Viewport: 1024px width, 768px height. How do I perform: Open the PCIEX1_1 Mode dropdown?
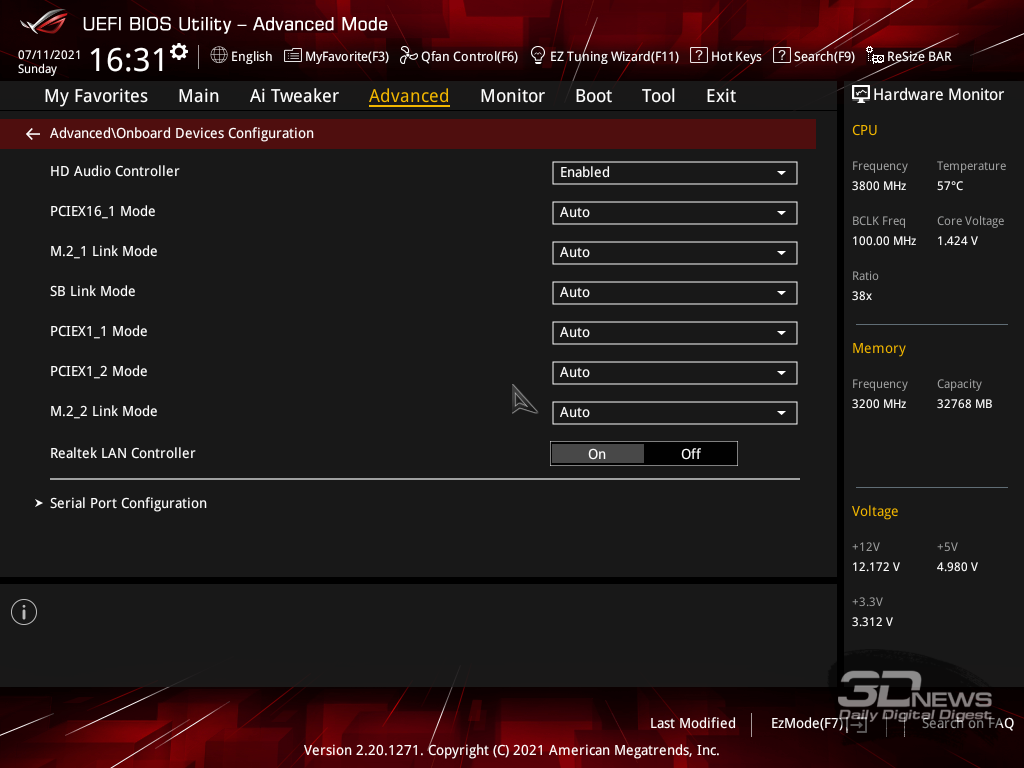675,332
